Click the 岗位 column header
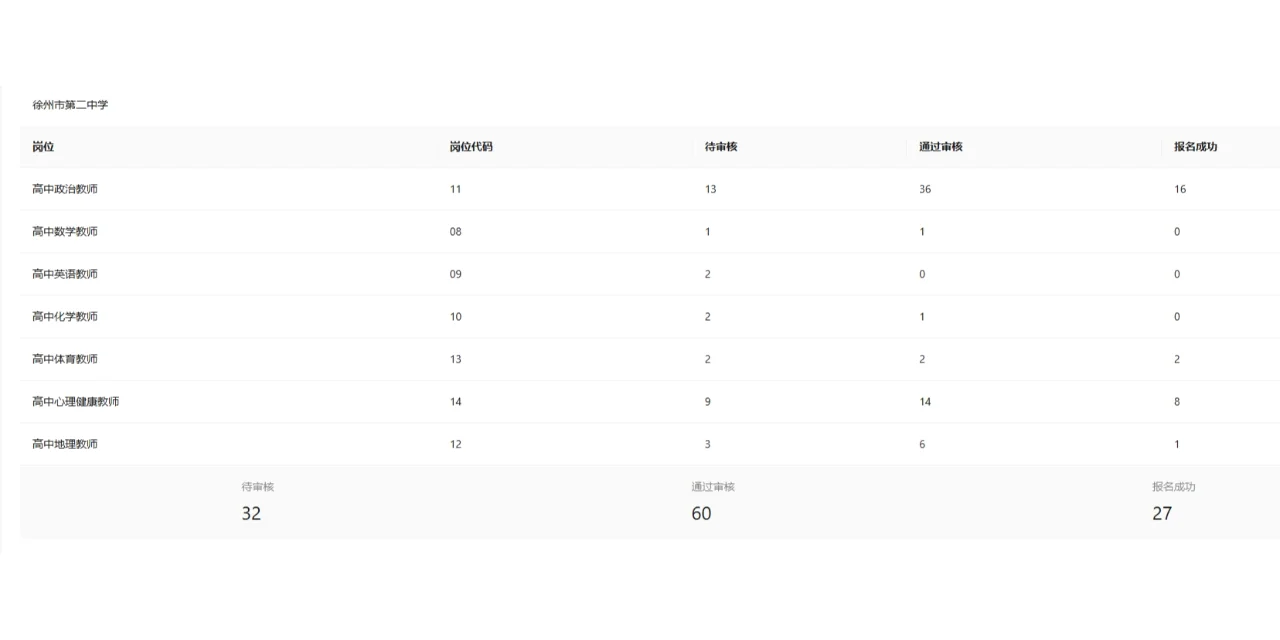This screenshot has width=1280, height=640. click(x=43, y=147)
